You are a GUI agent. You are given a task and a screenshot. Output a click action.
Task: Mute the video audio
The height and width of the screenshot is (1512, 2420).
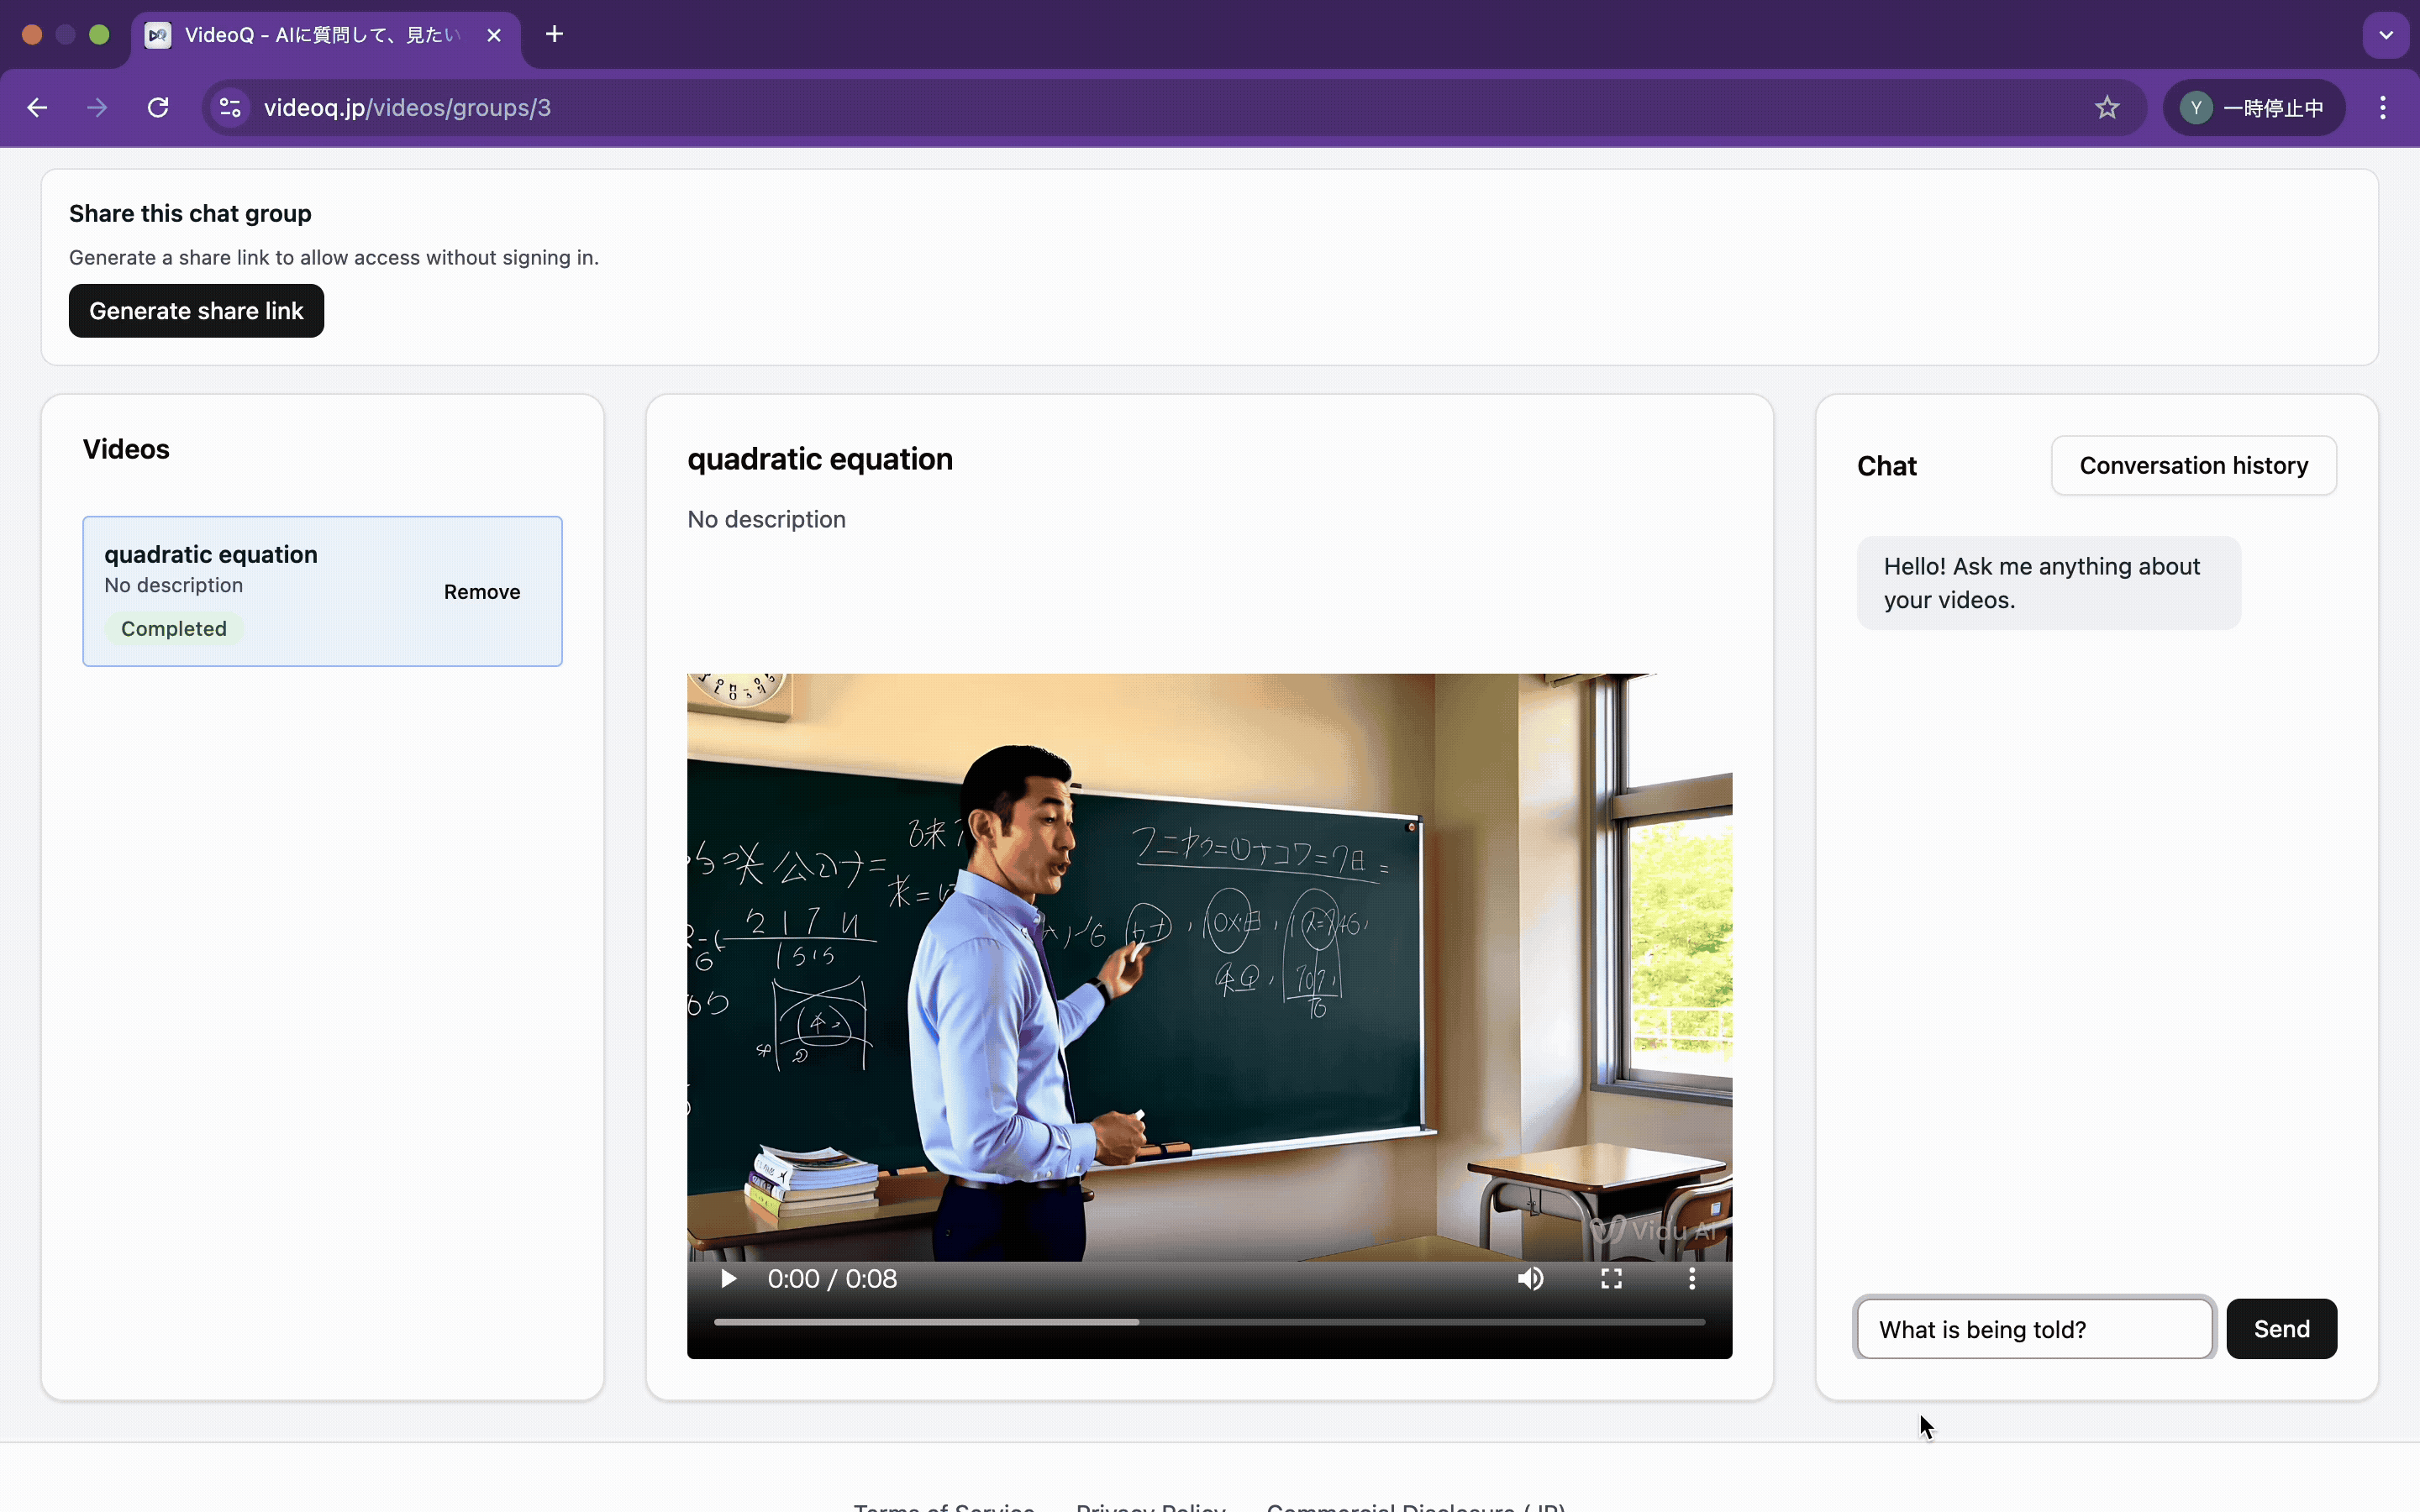1530,1279
